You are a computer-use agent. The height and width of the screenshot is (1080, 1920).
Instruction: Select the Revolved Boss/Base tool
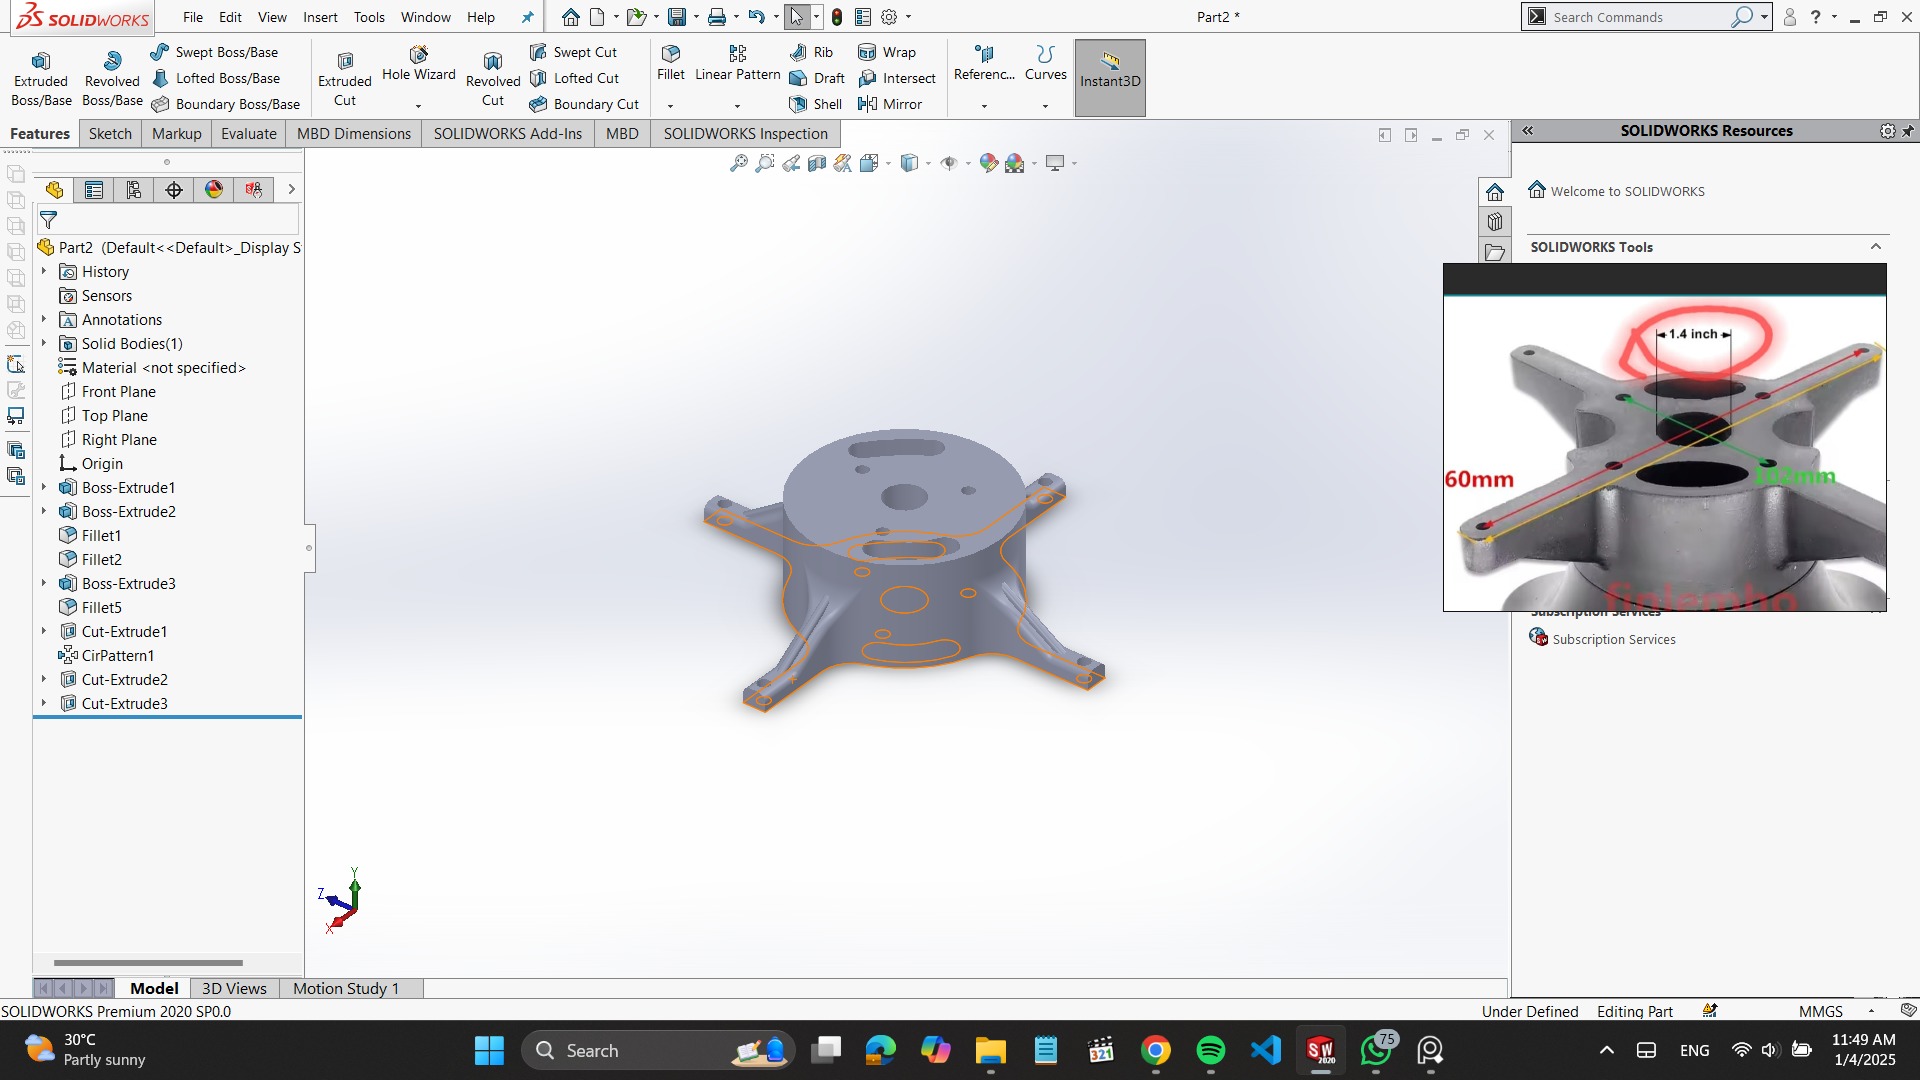point(112,78)
